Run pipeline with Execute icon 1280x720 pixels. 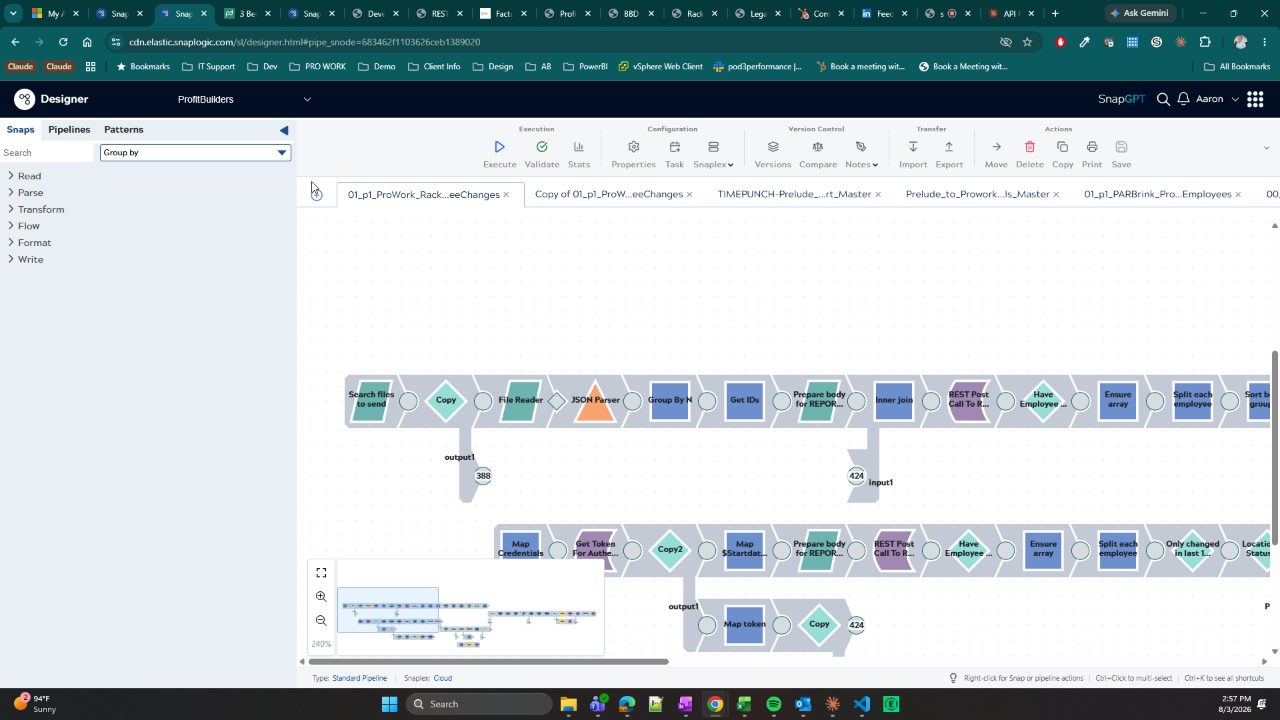[500, 147]
